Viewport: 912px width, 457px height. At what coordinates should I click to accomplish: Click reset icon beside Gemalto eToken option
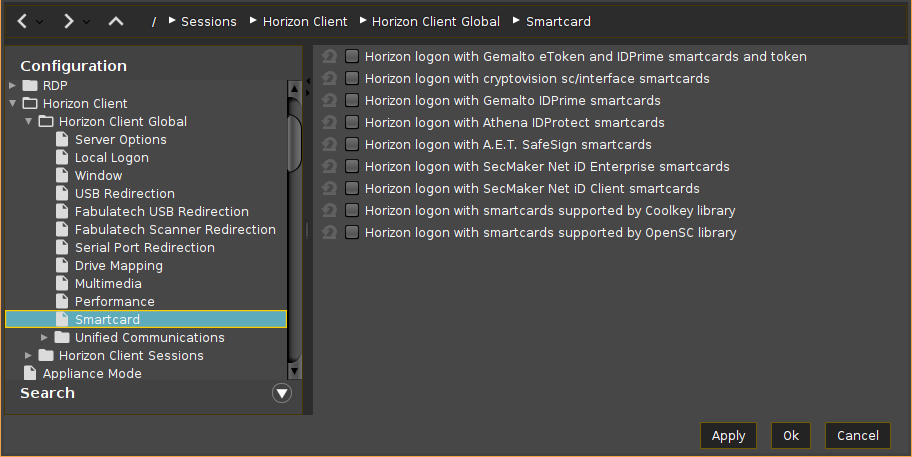click(x=328, y=57)
